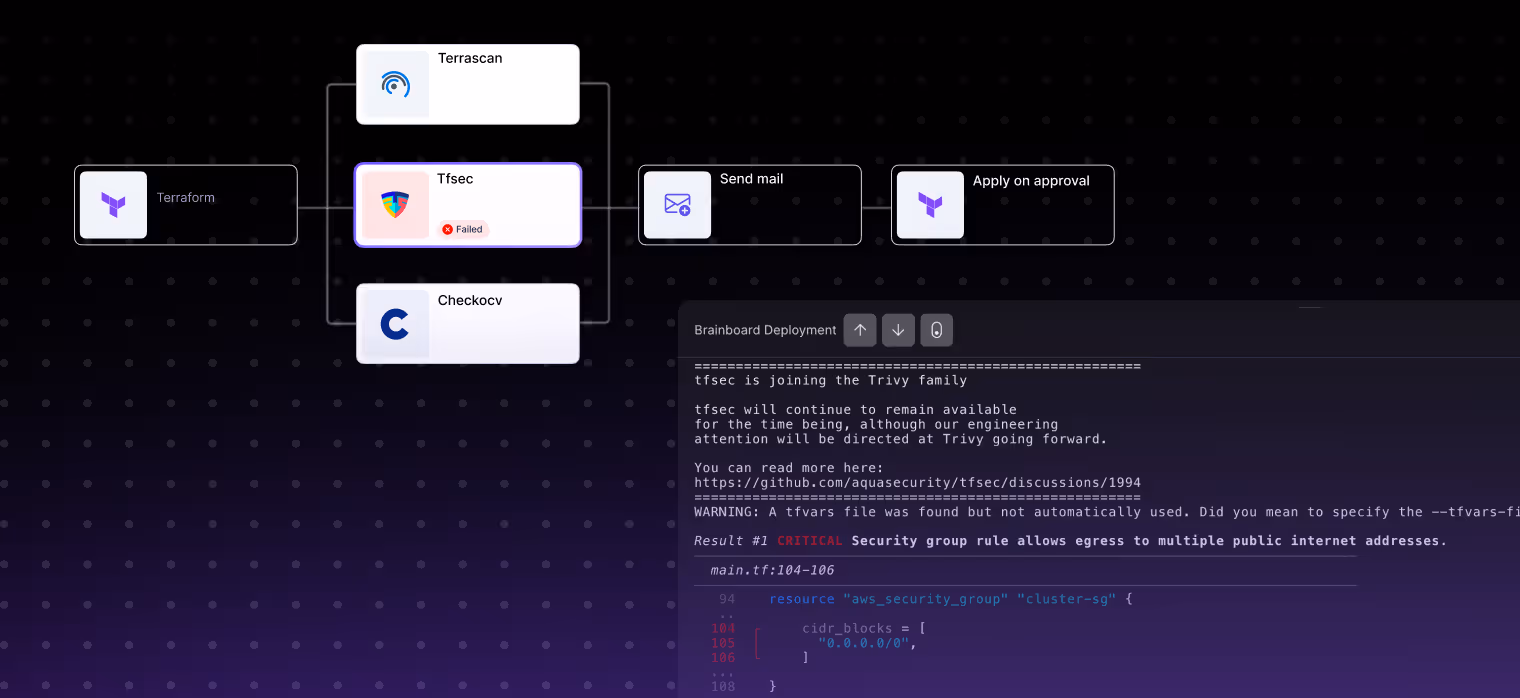Click the Apply on approval Terraform icon
Viewport: 1520px width, 698px height.
930,205
